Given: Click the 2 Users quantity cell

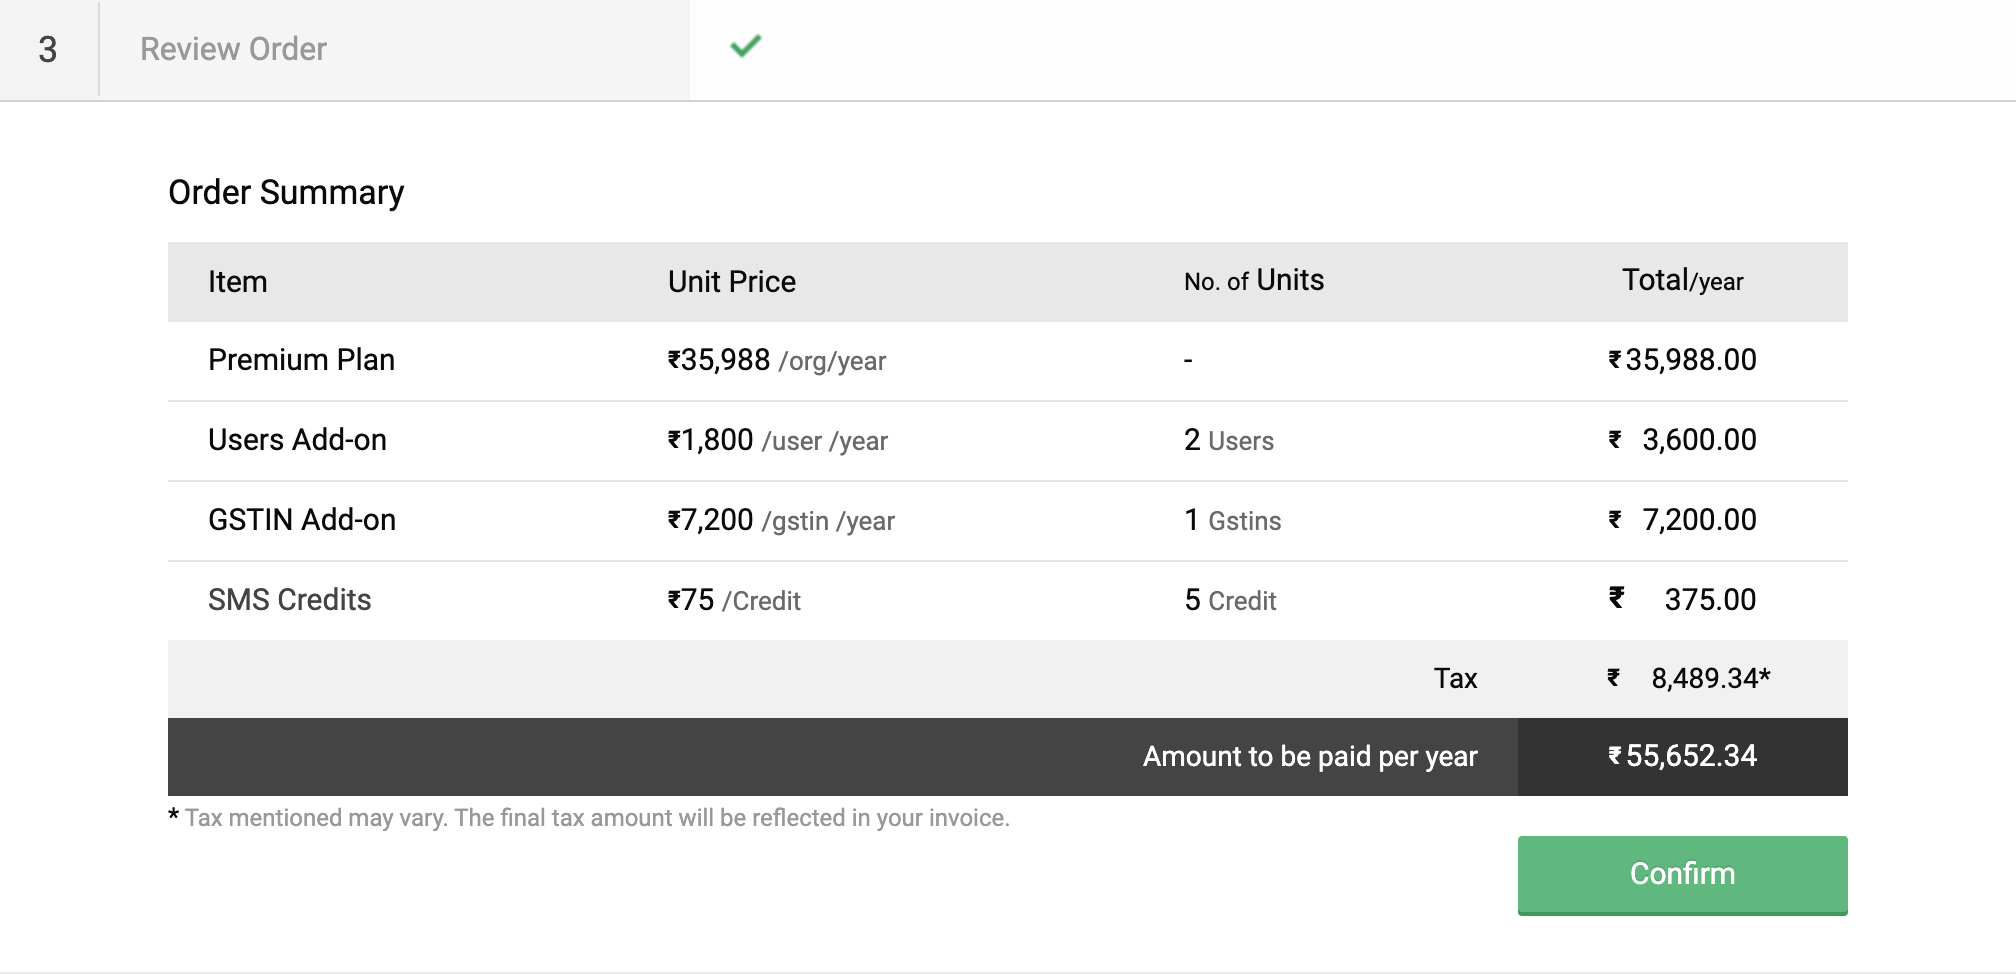Looking at the screenshot, I should tap(1229, 440).
